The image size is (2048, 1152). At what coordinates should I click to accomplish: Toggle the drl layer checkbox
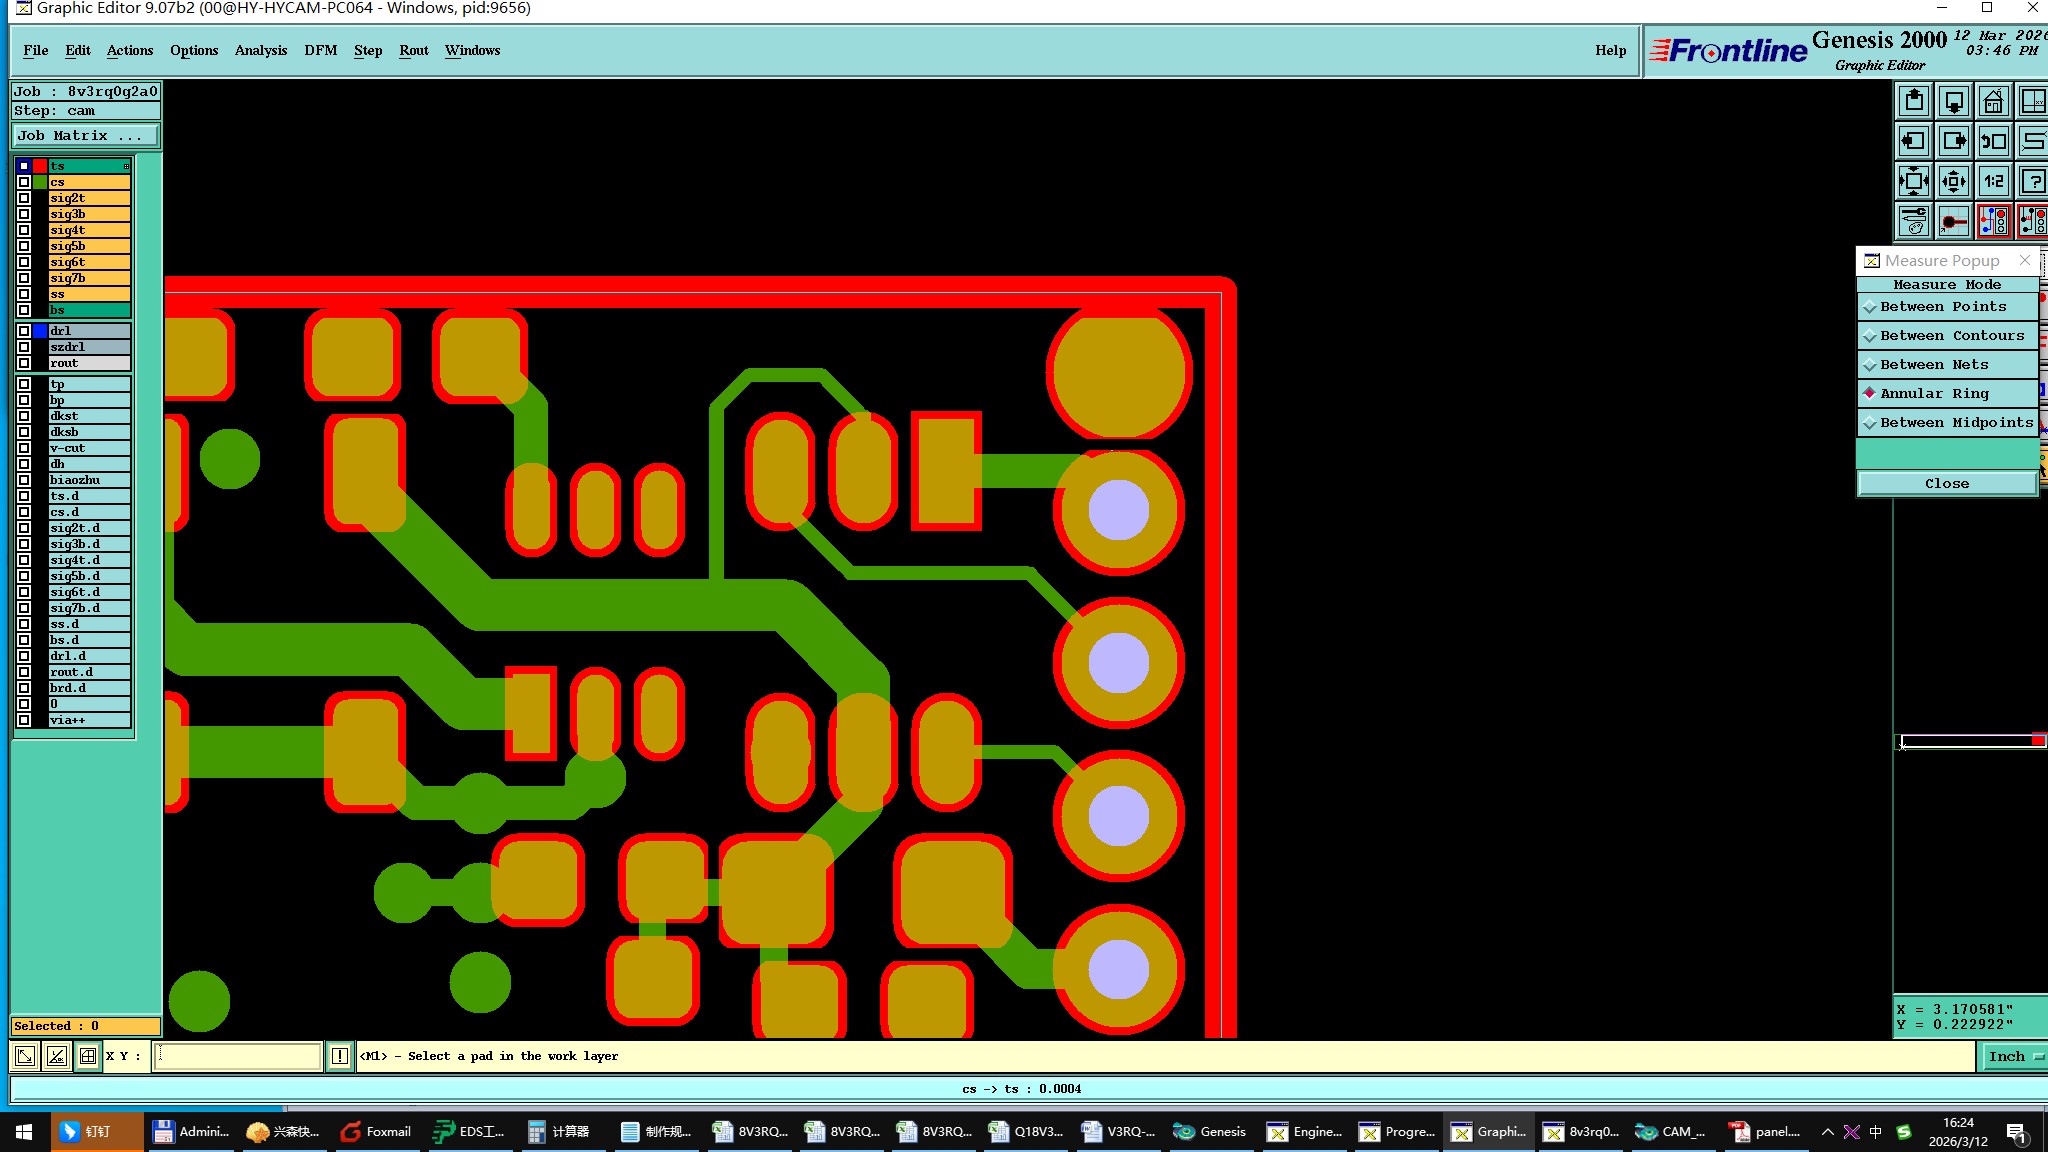pos(24,331)
